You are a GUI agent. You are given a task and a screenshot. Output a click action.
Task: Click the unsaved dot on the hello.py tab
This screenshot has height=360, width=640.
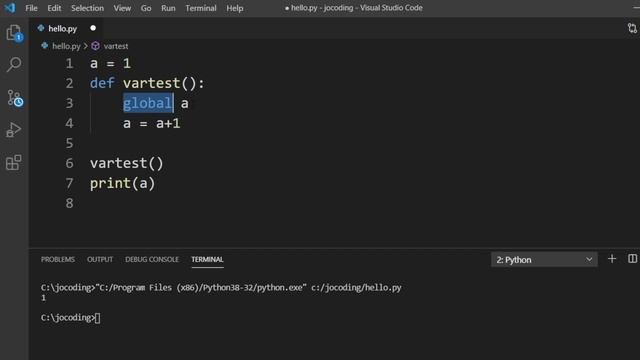click(93, 28)
